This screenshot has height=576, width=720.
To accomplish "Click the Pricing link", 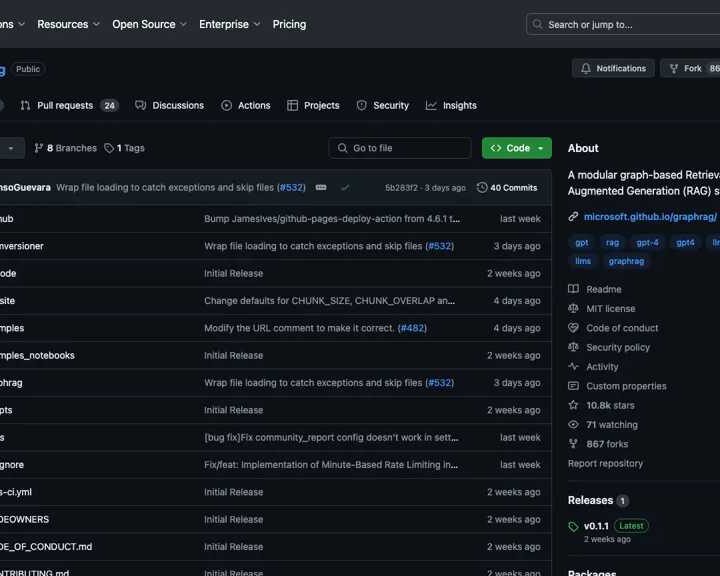I will (x=289, y=24).
